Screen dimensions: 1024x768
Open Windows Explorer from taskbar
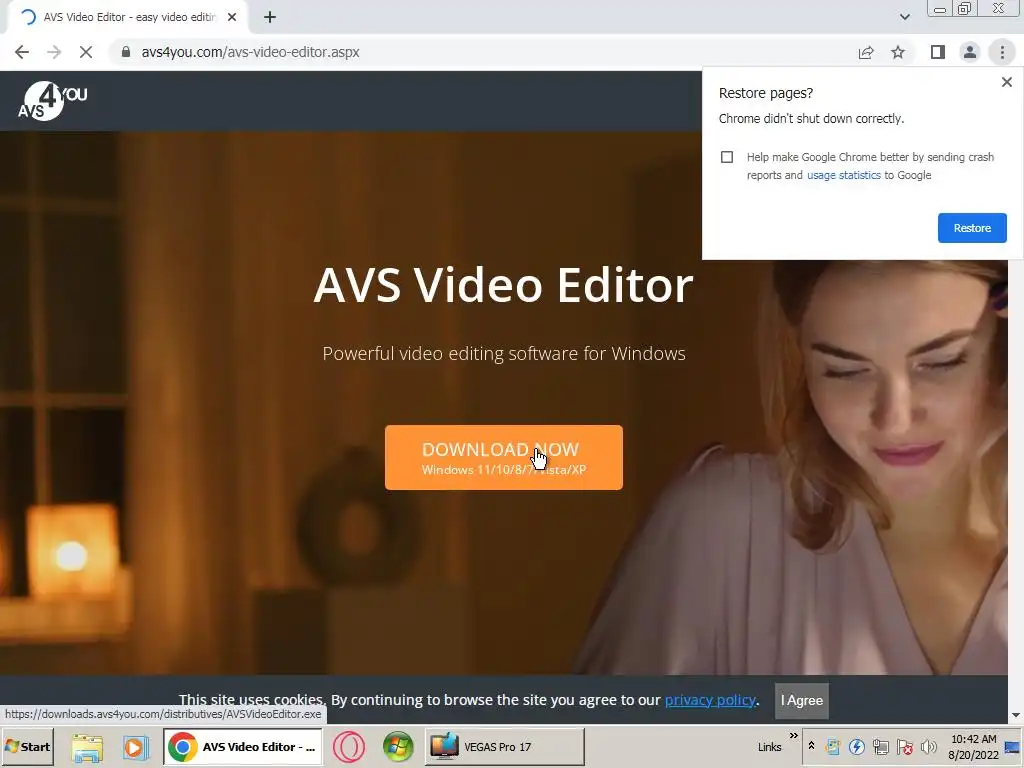click(87, 746)
